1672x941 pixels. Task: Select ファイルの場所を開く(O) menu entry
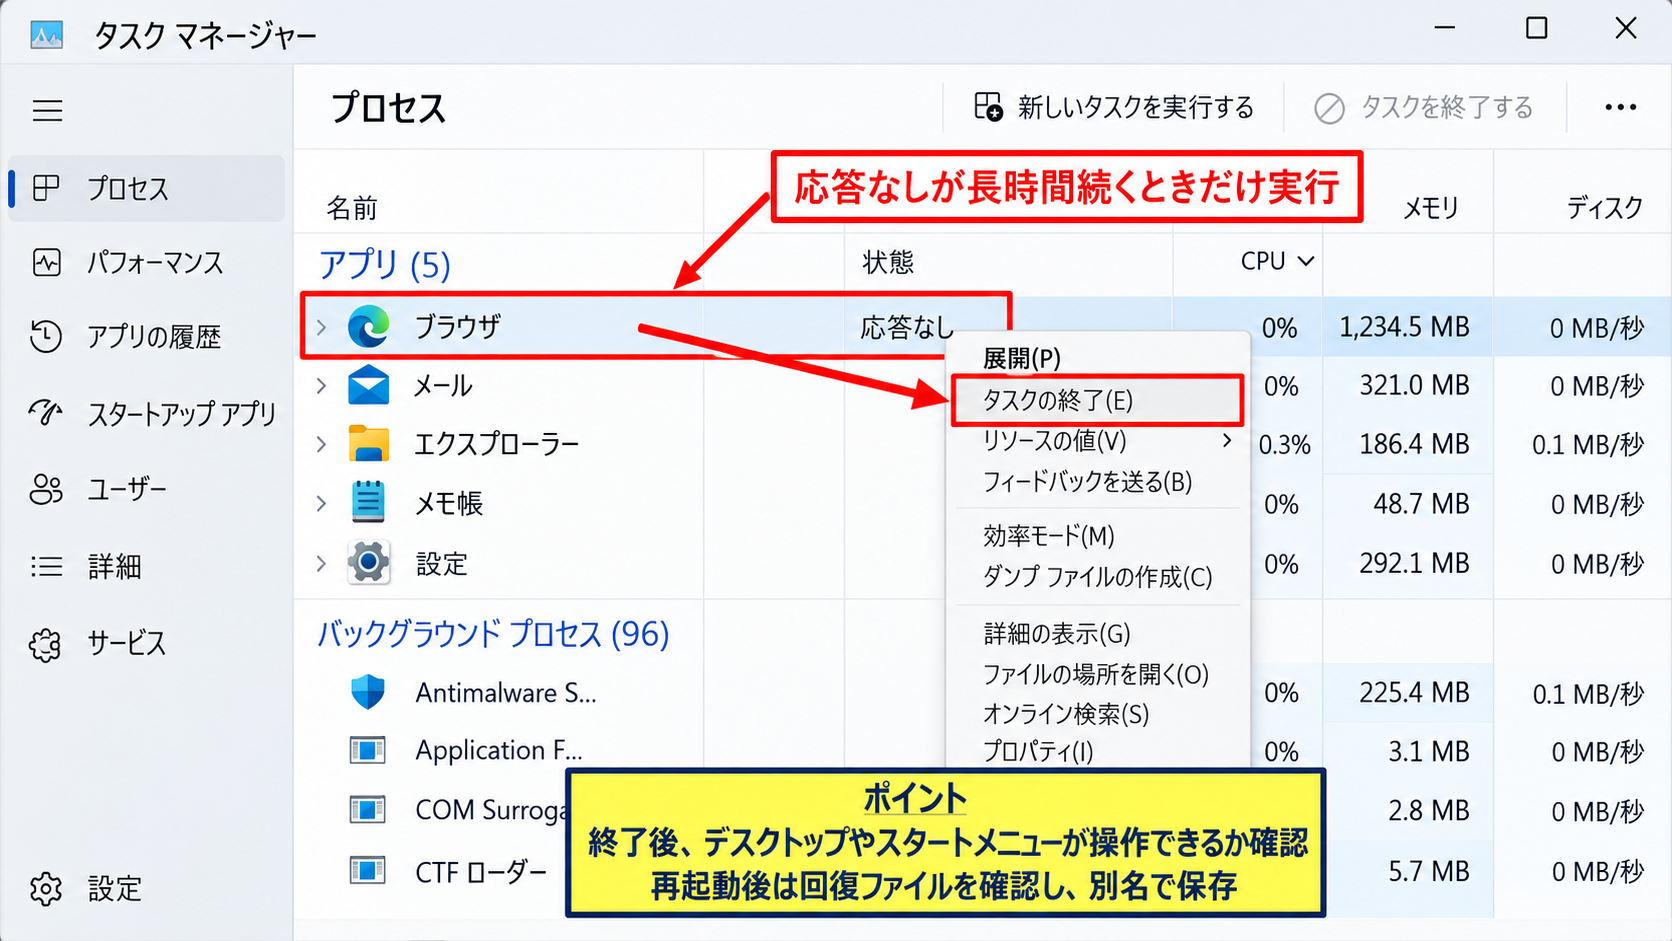pos(1097,675)
